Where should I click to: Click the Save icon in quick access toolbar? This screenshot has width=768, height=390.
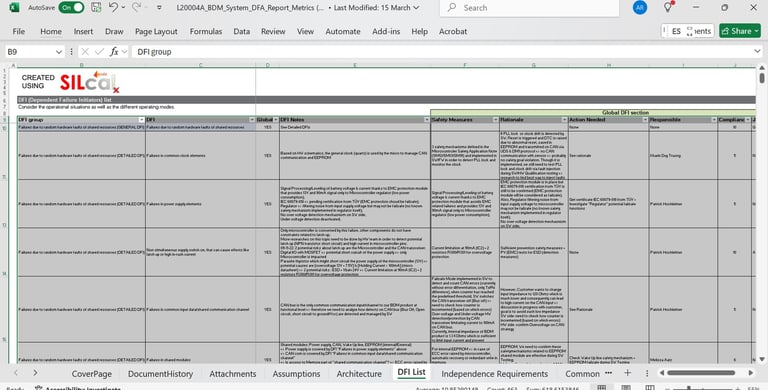[96, 7]
